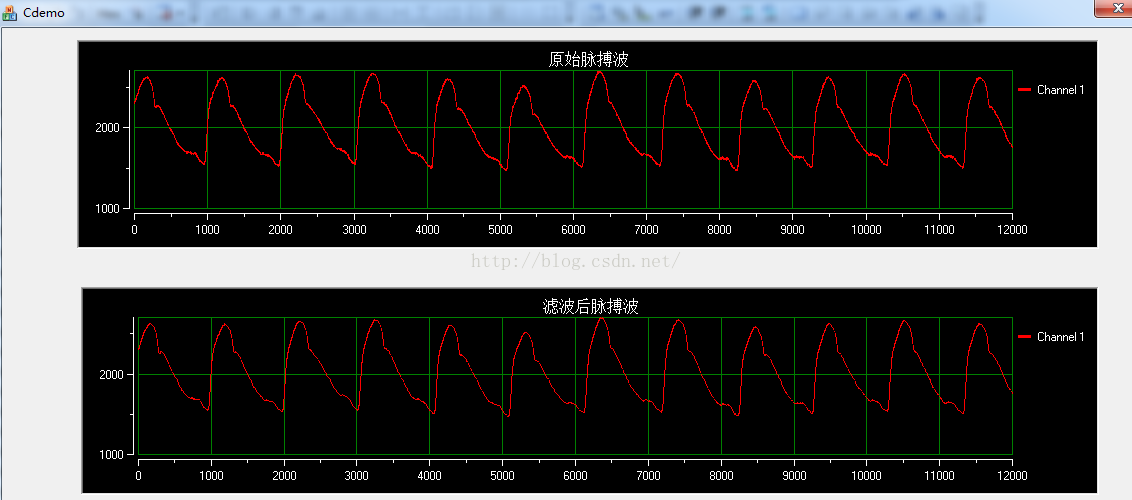
Task: Click the Cdemo application icon in title bar
Action: pyautogui.click(x=10, y=12)
